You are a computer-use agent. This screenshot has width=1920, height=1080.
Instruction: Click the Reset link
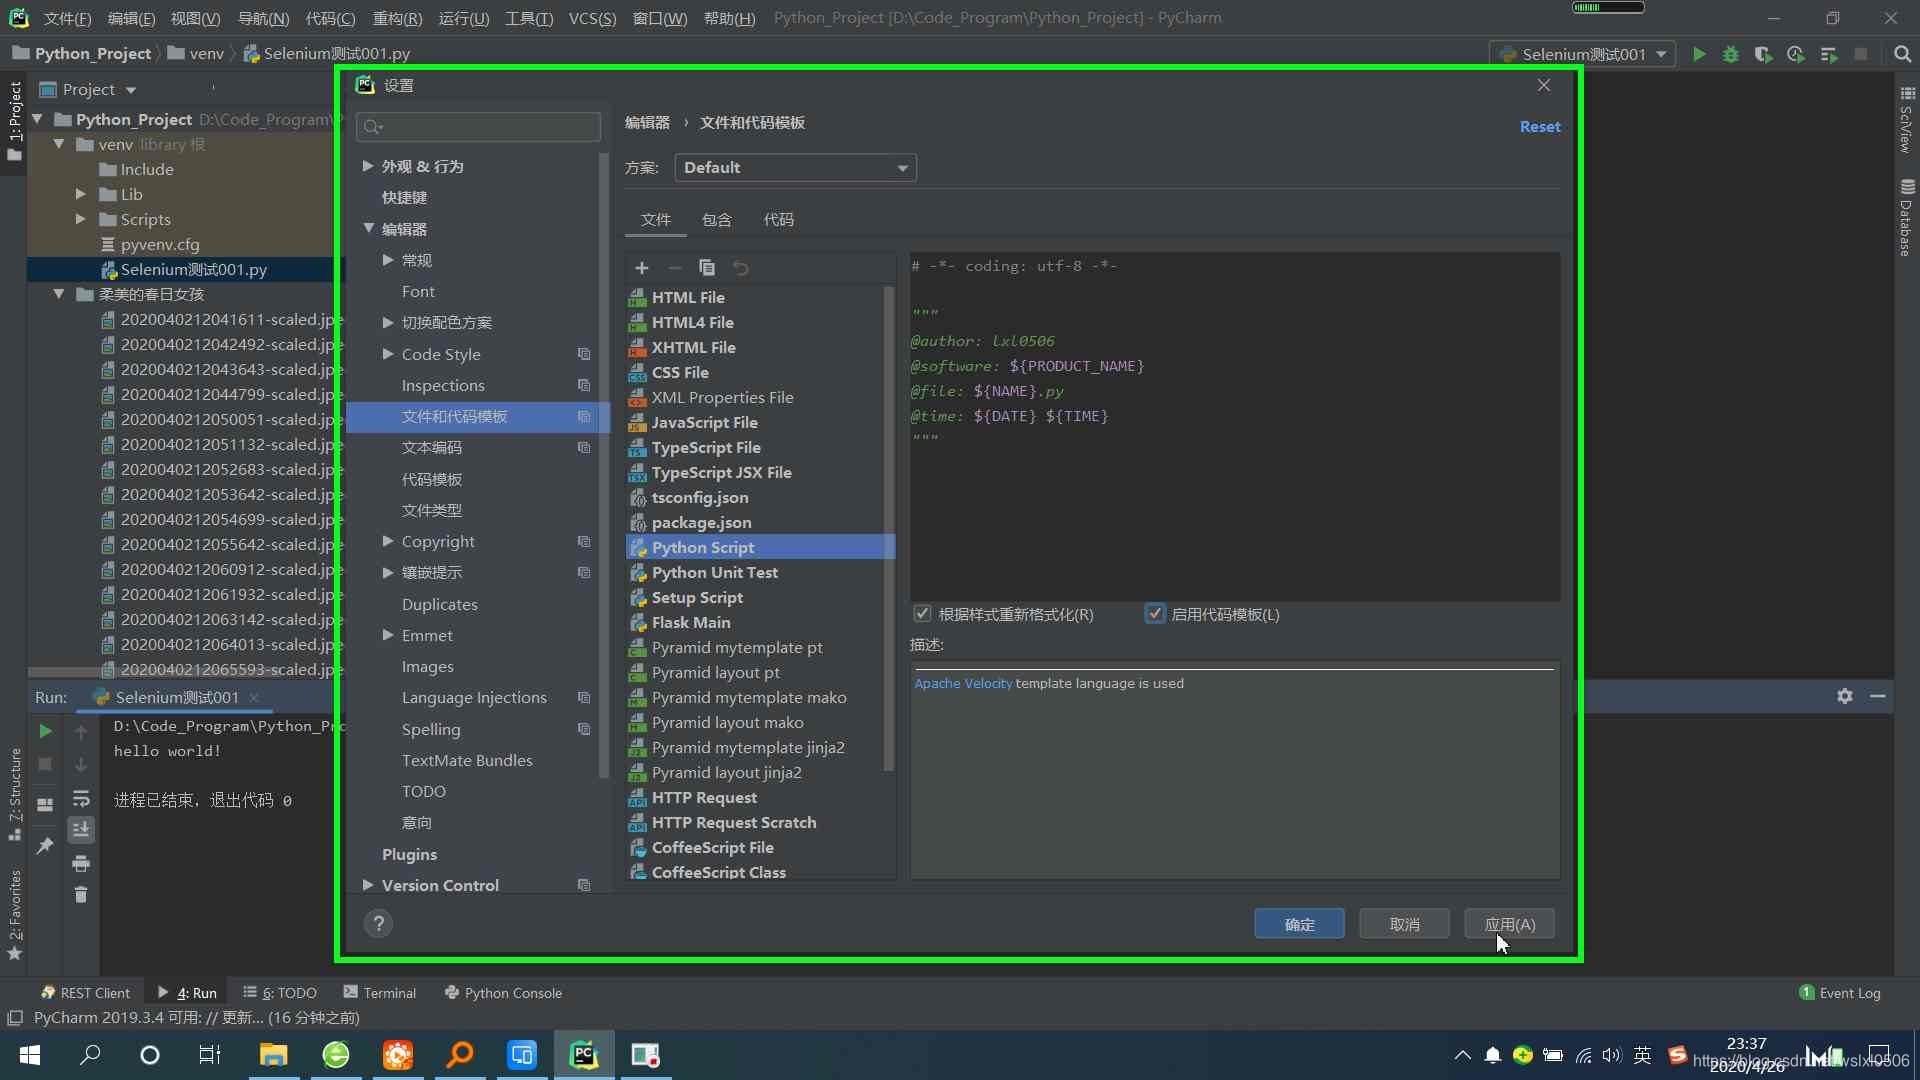1539,127
